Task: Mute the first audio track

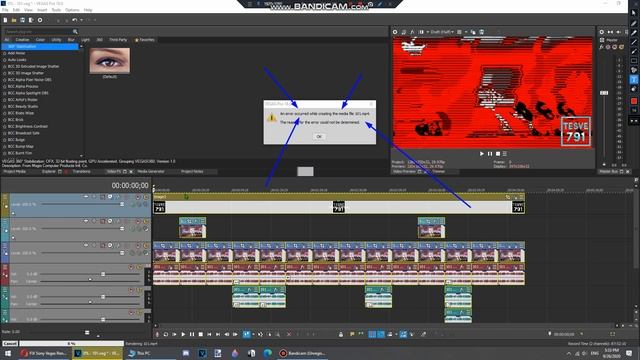Action: 131,267
